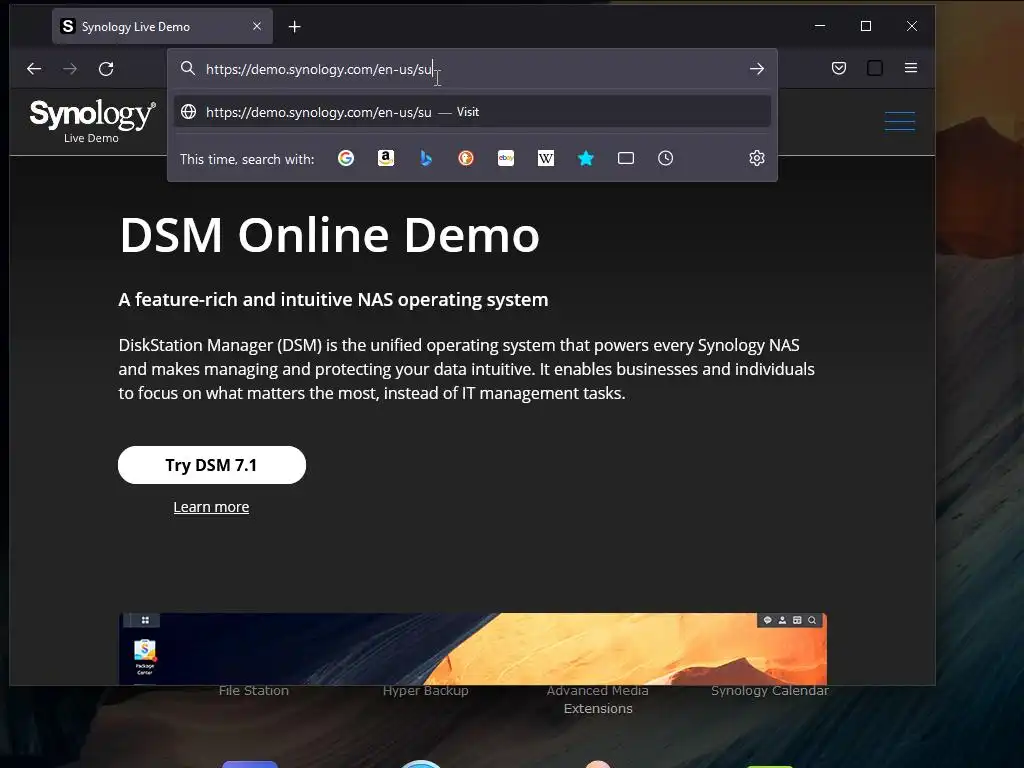The height and width of the screenshot is (768, 1024).
Task: Search this time with Bing
Action: (426, 158)
